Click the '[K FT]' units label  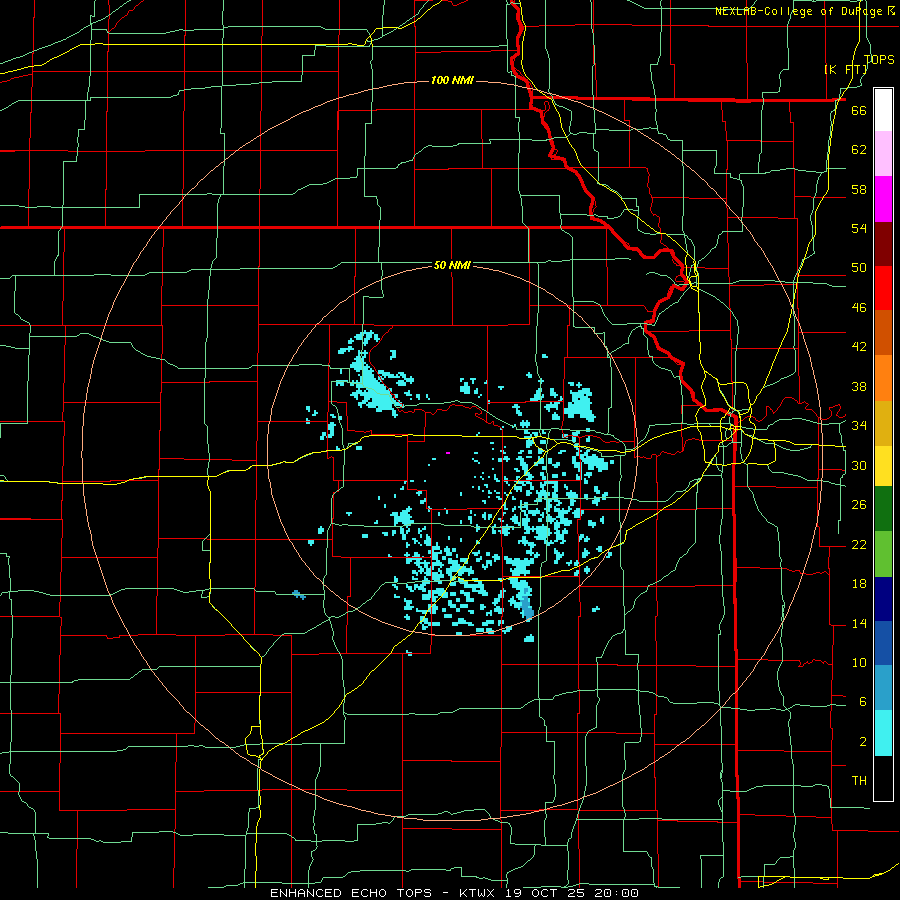[845, 69]
